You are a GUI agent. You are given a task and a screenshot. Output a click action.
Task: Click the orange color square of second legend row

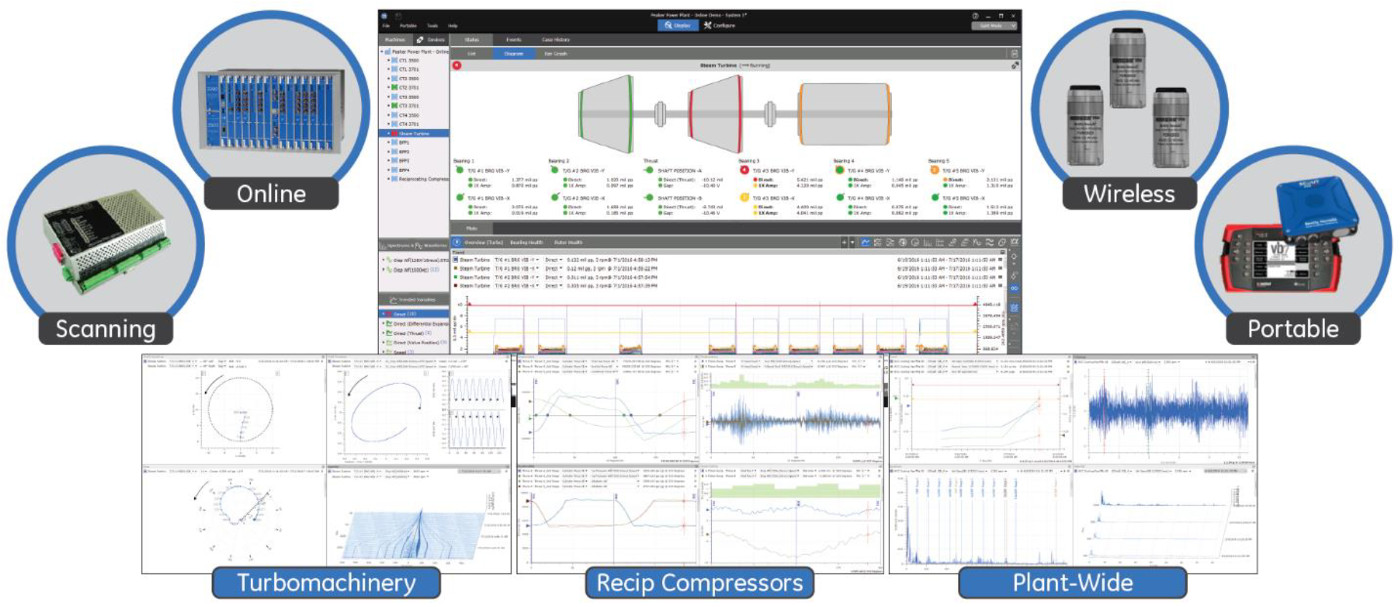455,268
